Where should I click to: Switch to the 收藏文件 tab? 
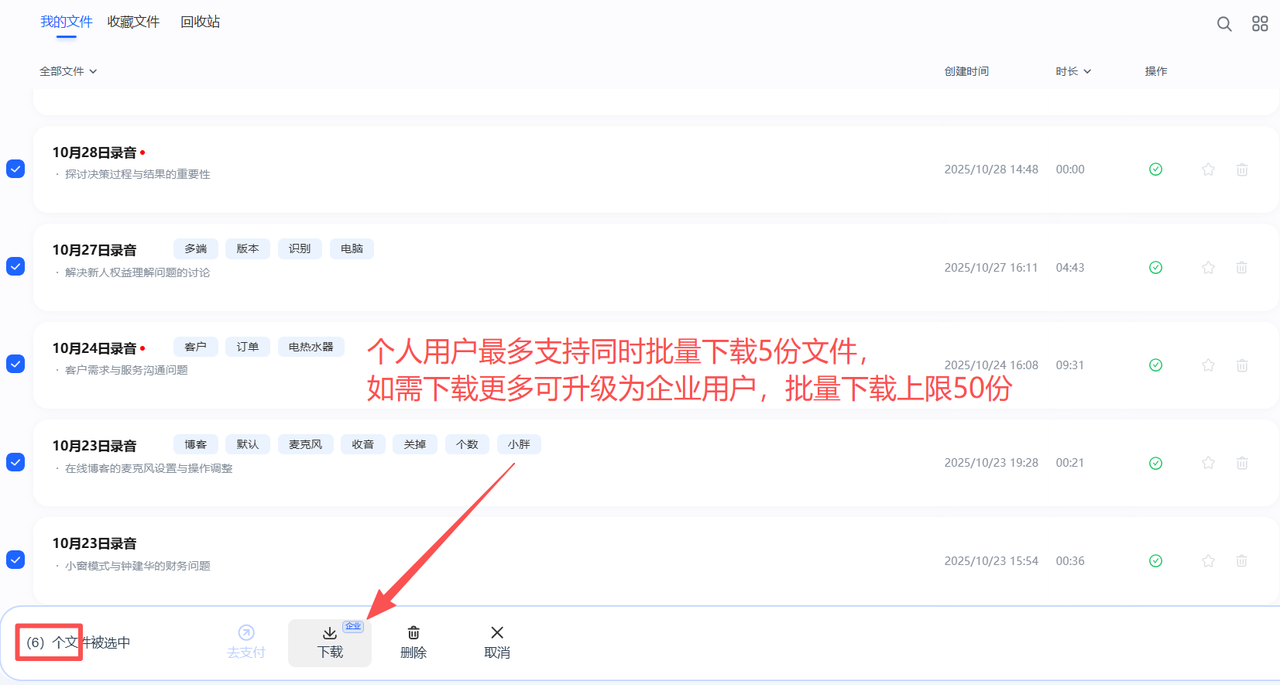[x=133, y=22]
